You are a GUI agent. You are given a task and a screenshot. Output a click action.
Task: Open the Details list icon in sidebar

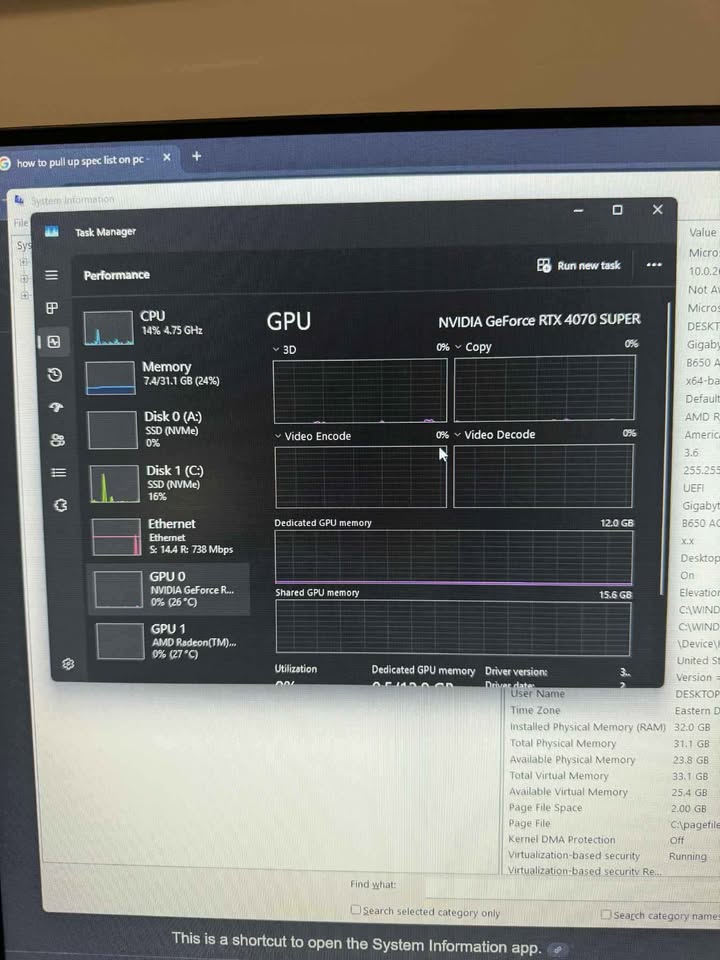[59, 472]
